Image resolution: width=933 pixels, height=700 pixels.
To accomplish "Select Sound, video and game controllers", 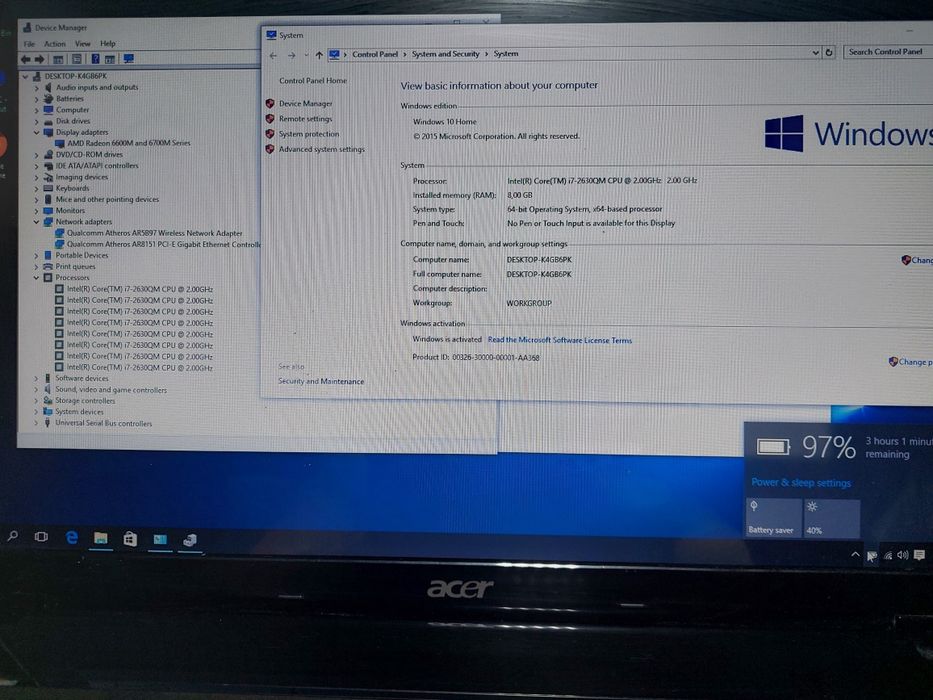I will coord(111,390).
